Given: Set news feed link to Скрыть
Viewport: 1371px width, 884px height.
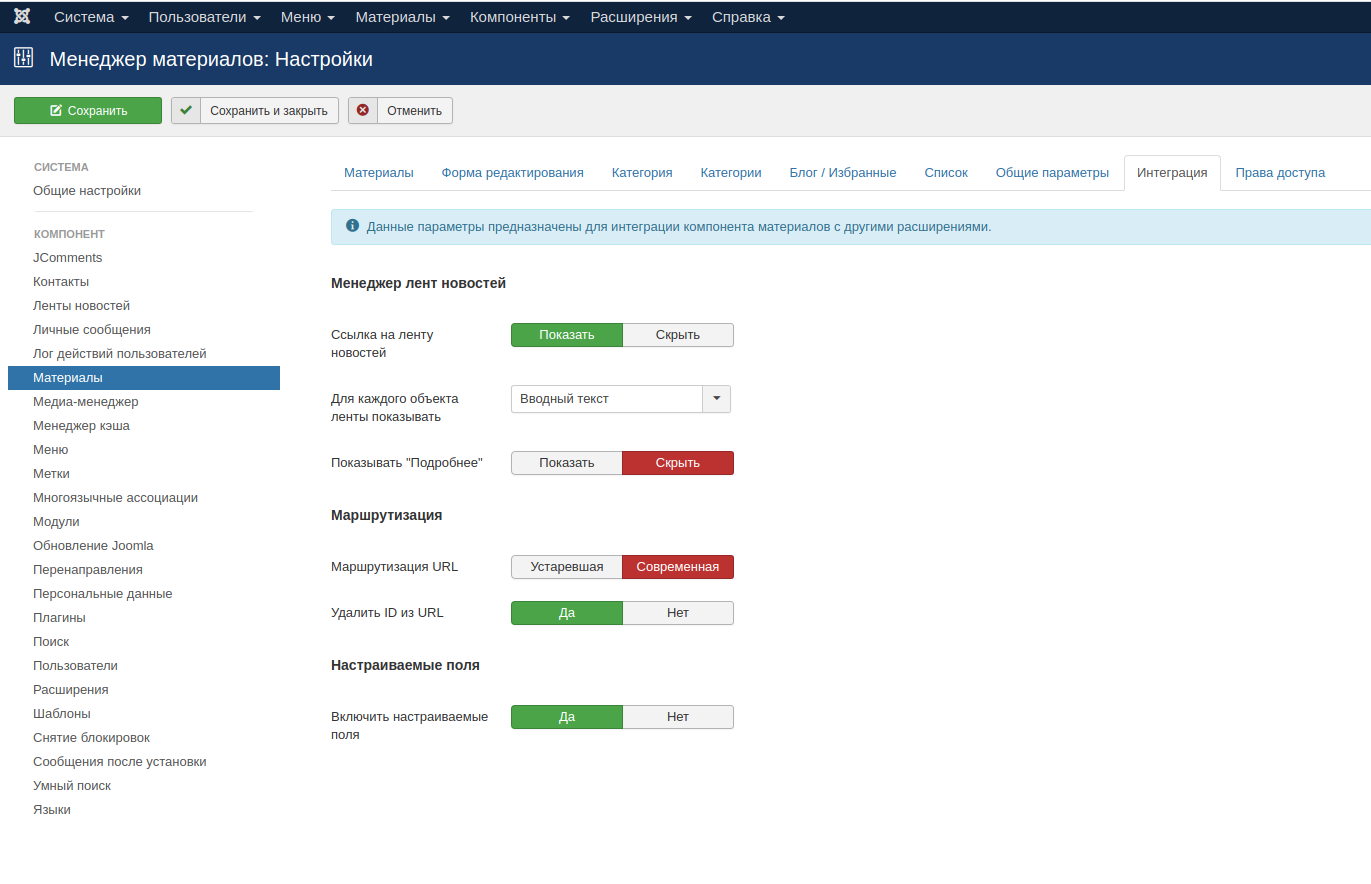Looking at the screenshot, I should tap(677, 335).
